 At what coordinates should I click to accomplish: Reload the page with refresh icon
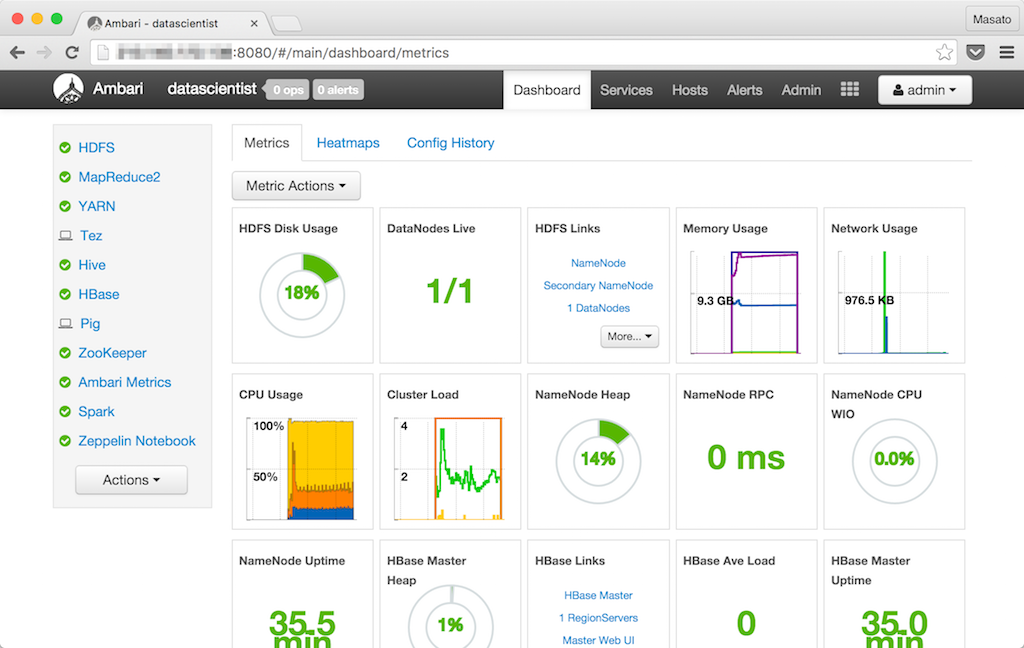tap(72, 52)
